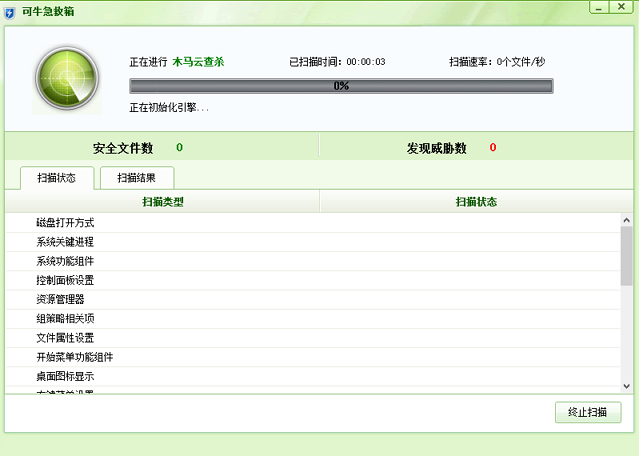The image size is (639, 456).
Task: Select the 开始菜单功能组件 row
Action: 313,357
